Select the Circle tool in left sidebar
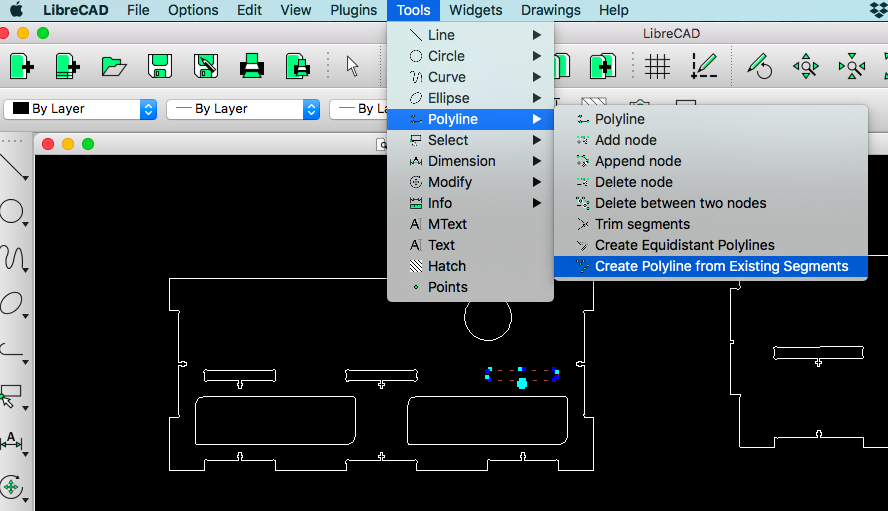 pos(14,212)
